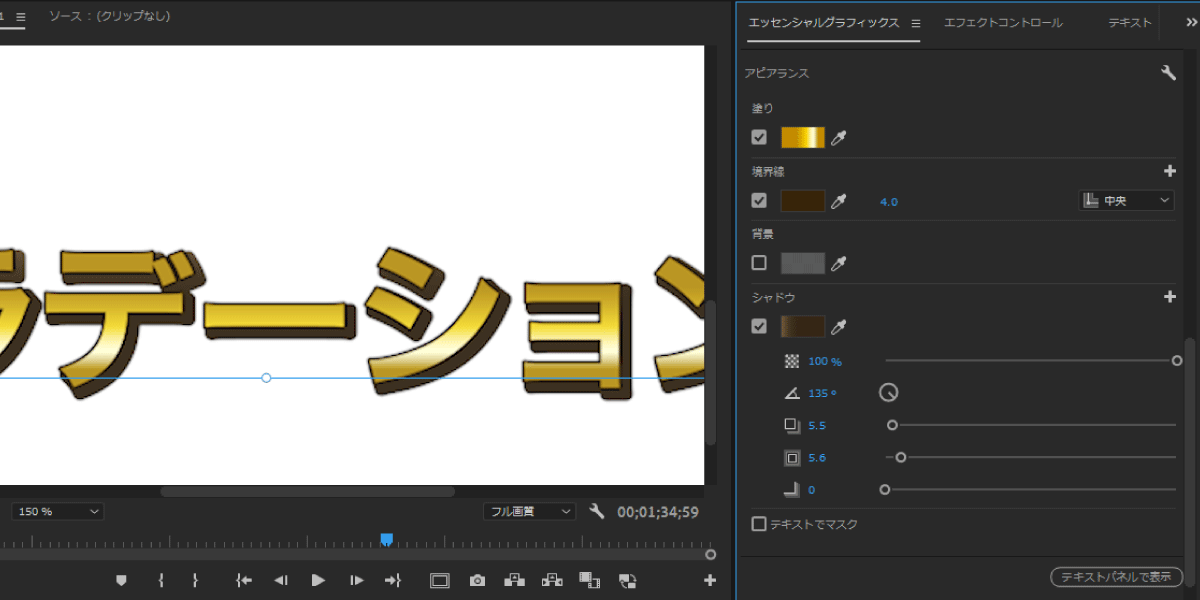1200x600 pixels.
Task: Click the Lift icon
Action: [514, 579]
